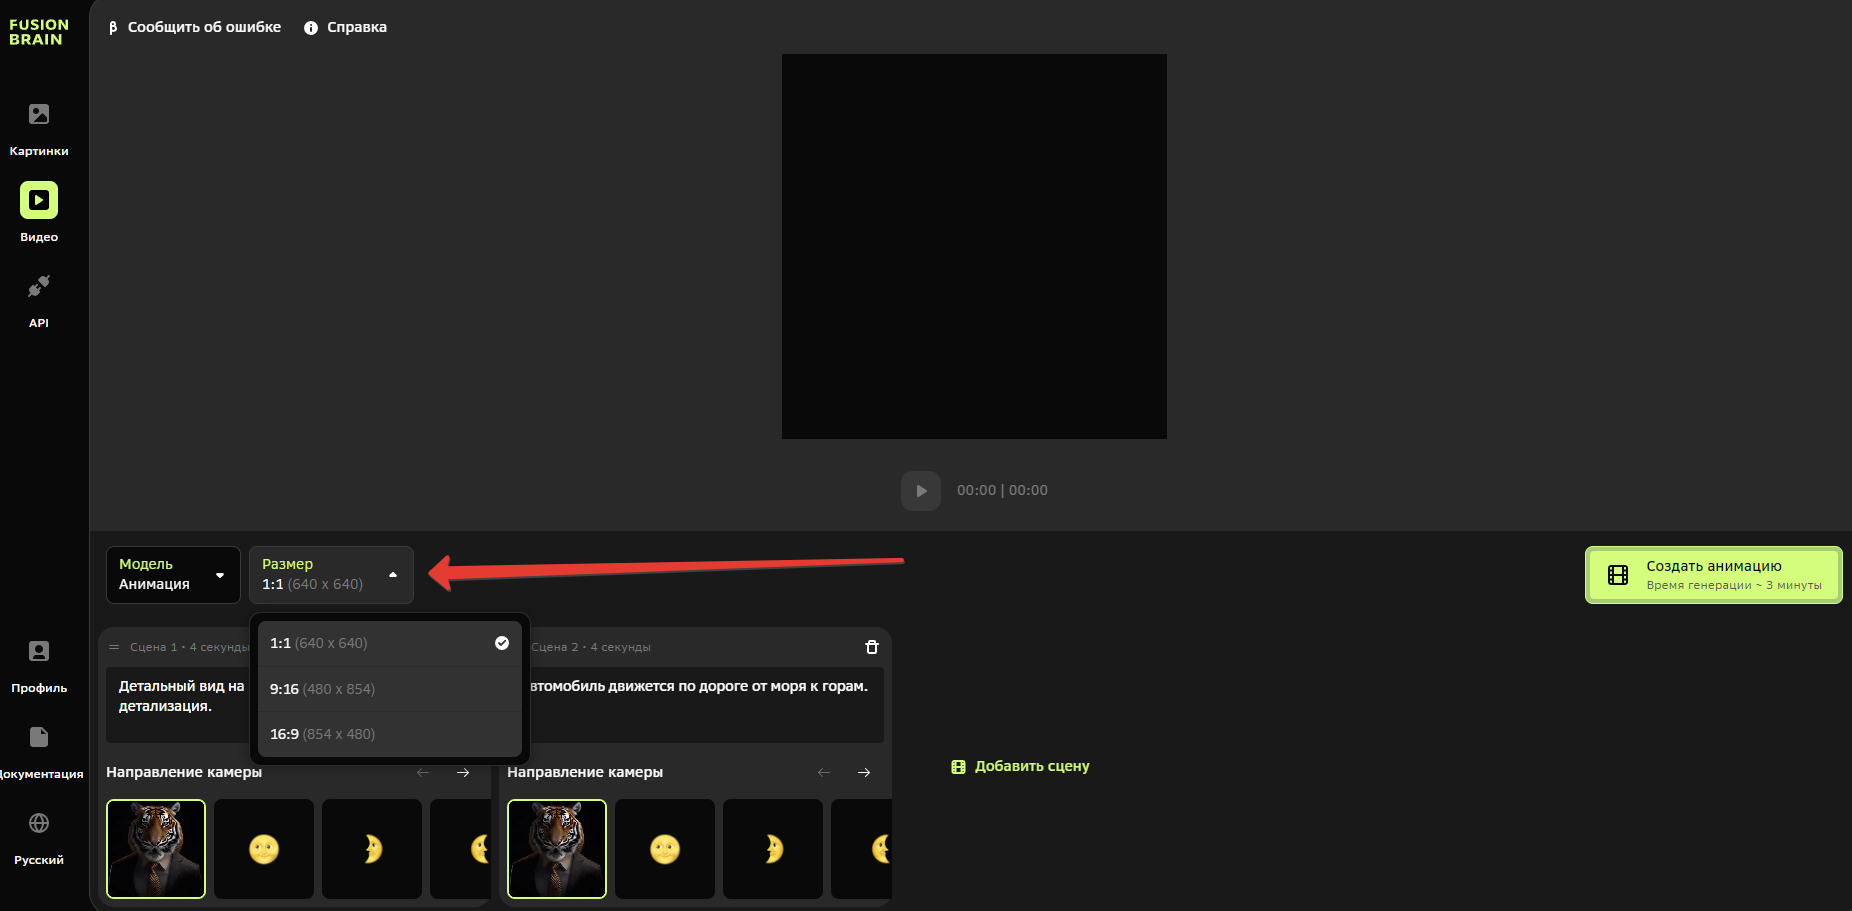Switch language via the Русский globe icon

[39, 824]
